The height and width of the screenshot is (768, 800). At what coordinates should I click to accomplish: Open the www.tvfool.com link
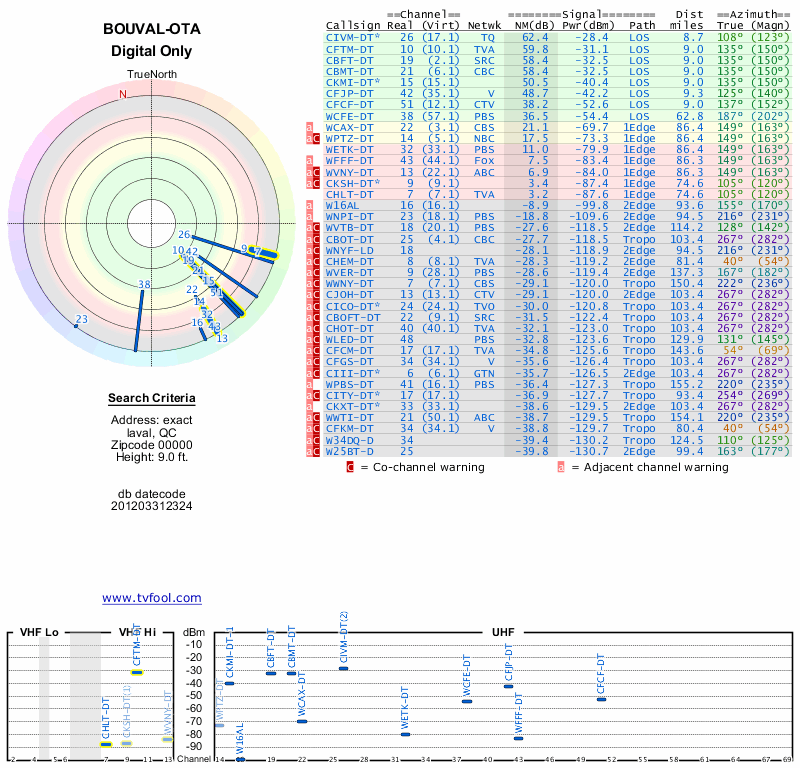click(x=152, y=598)
